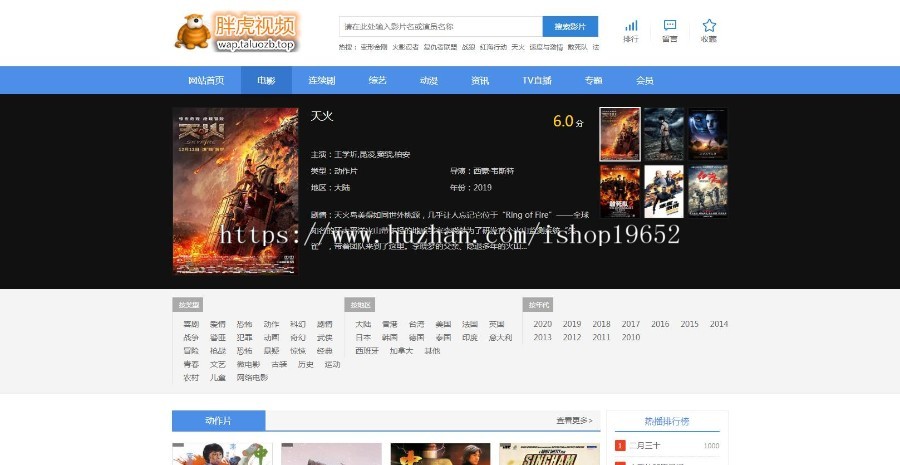Filter by region 香港
900x465 pixels.
point(390,324)
